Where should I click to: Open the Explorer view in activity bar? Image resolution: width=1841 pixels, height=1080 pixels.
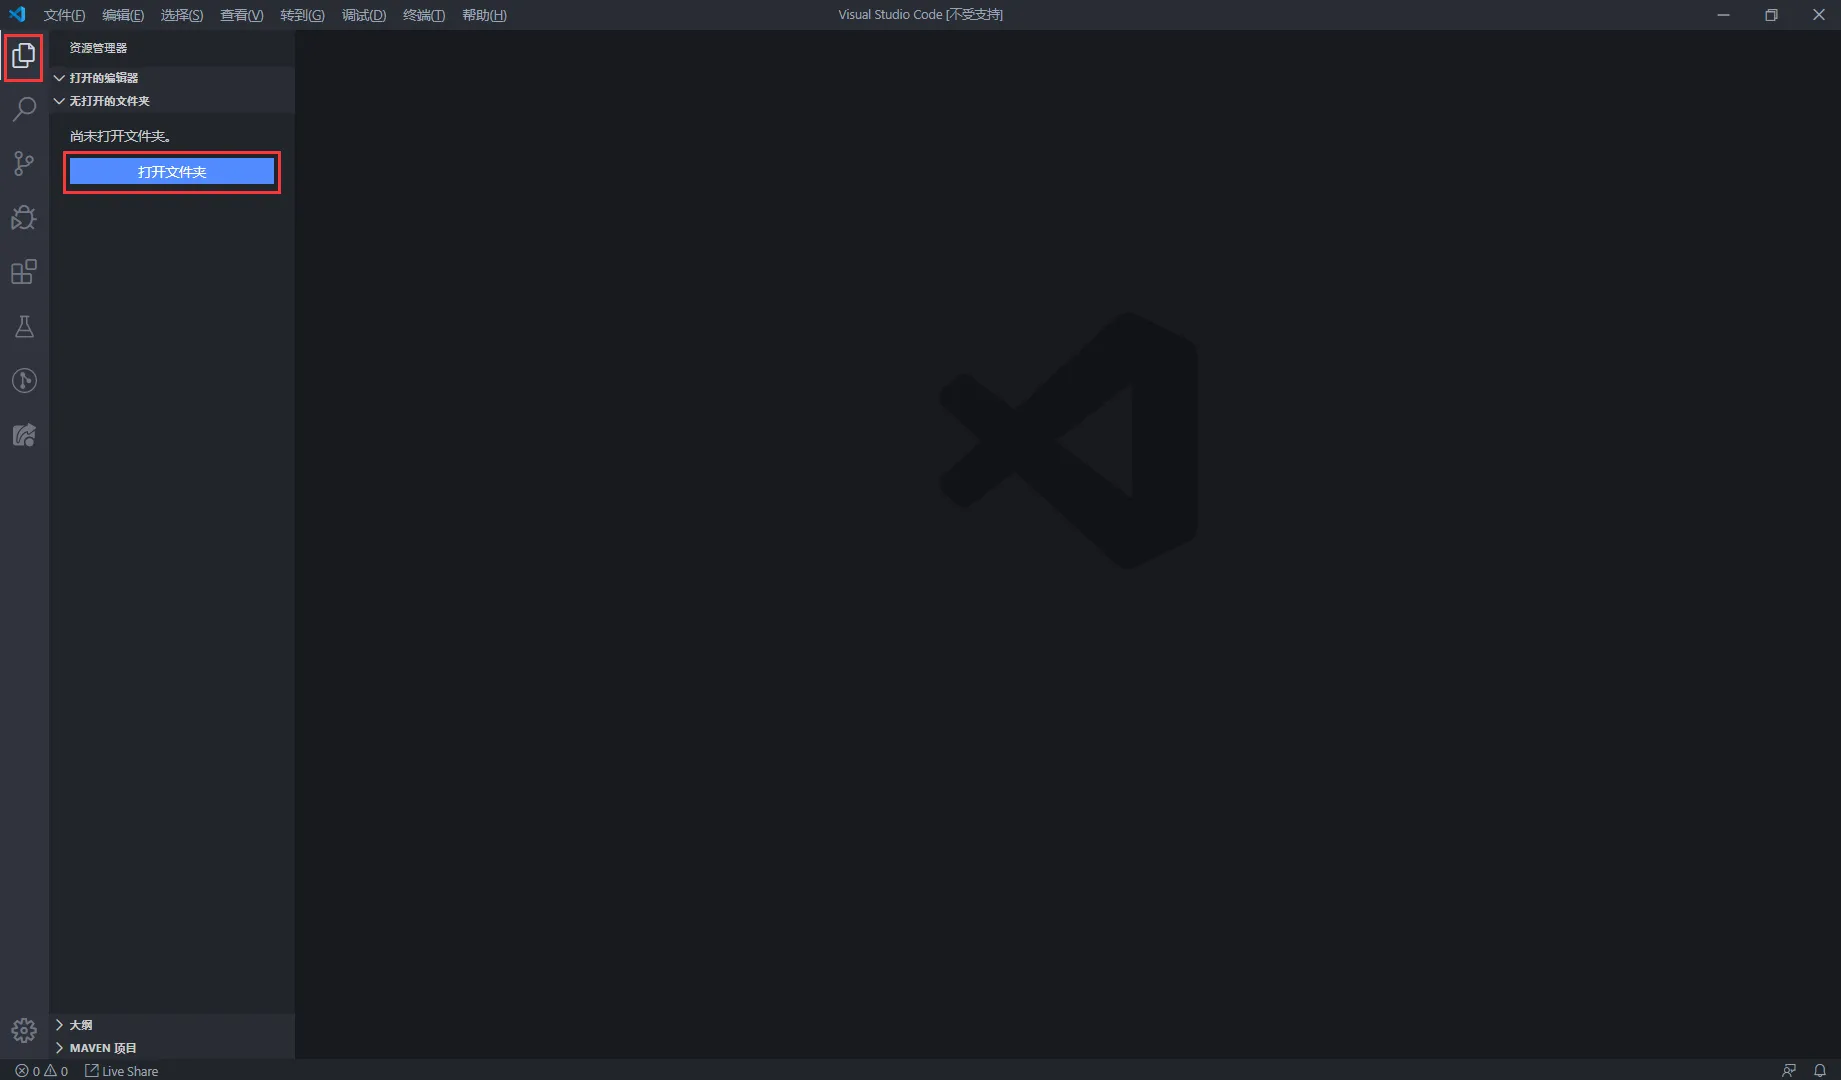pyautogui.click(x=24, y=56)
